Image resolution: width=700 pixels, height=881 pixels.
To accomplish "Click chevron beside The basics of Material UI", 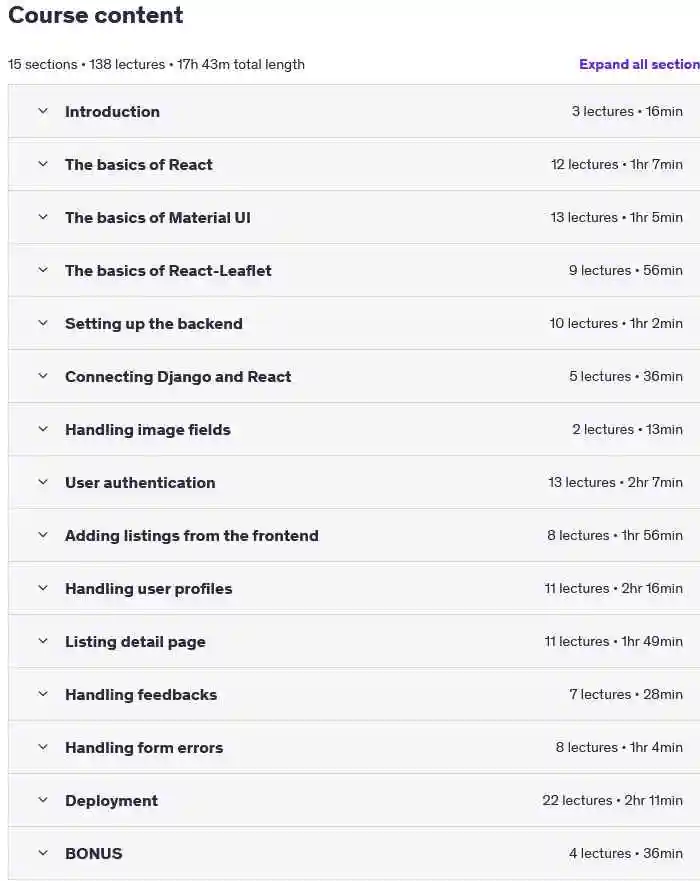I will pos(43,217).
